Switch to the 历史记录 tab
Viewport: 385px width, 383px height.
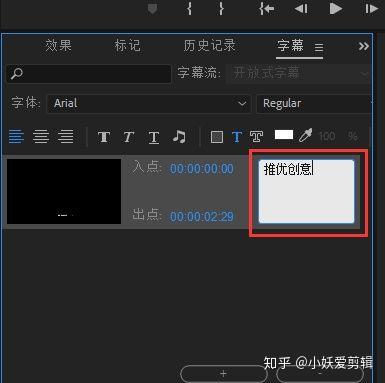click(209, 45)
